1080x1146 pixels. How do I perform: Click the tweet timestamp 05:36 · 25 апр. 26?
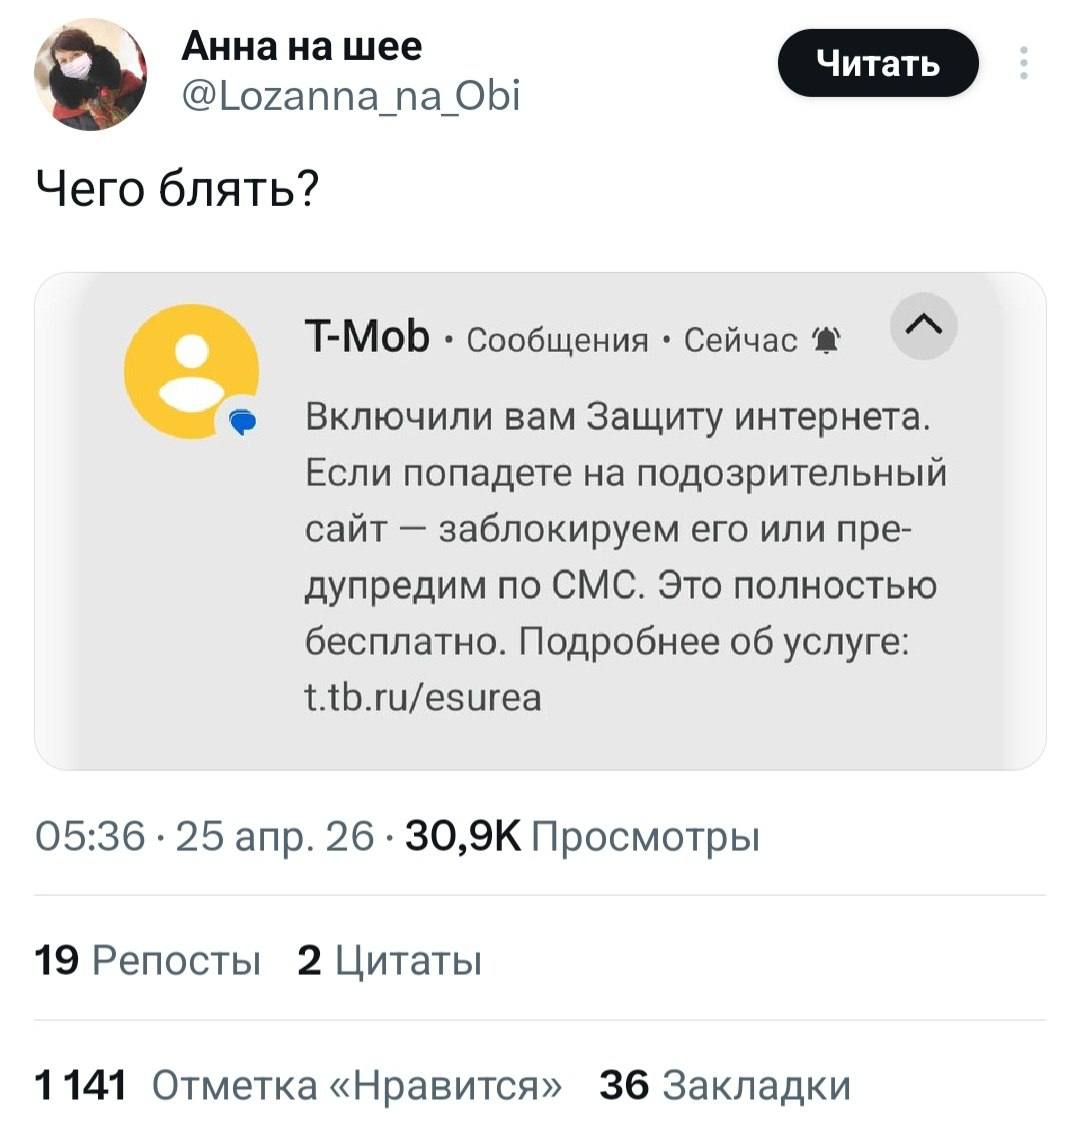[205, 836]
